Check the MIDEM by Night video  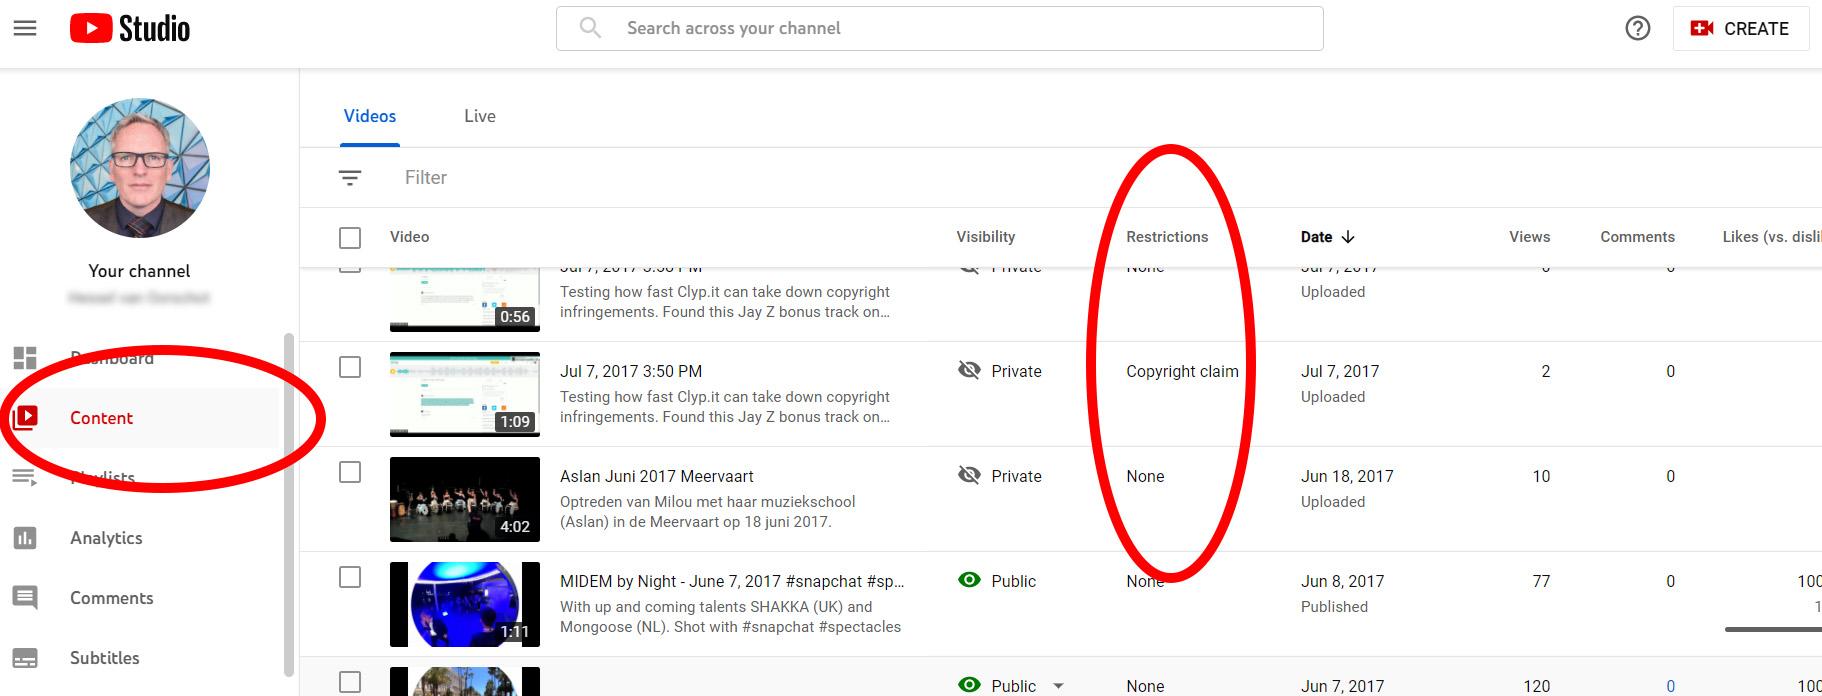pyautogui.click(x=350, y=577)
